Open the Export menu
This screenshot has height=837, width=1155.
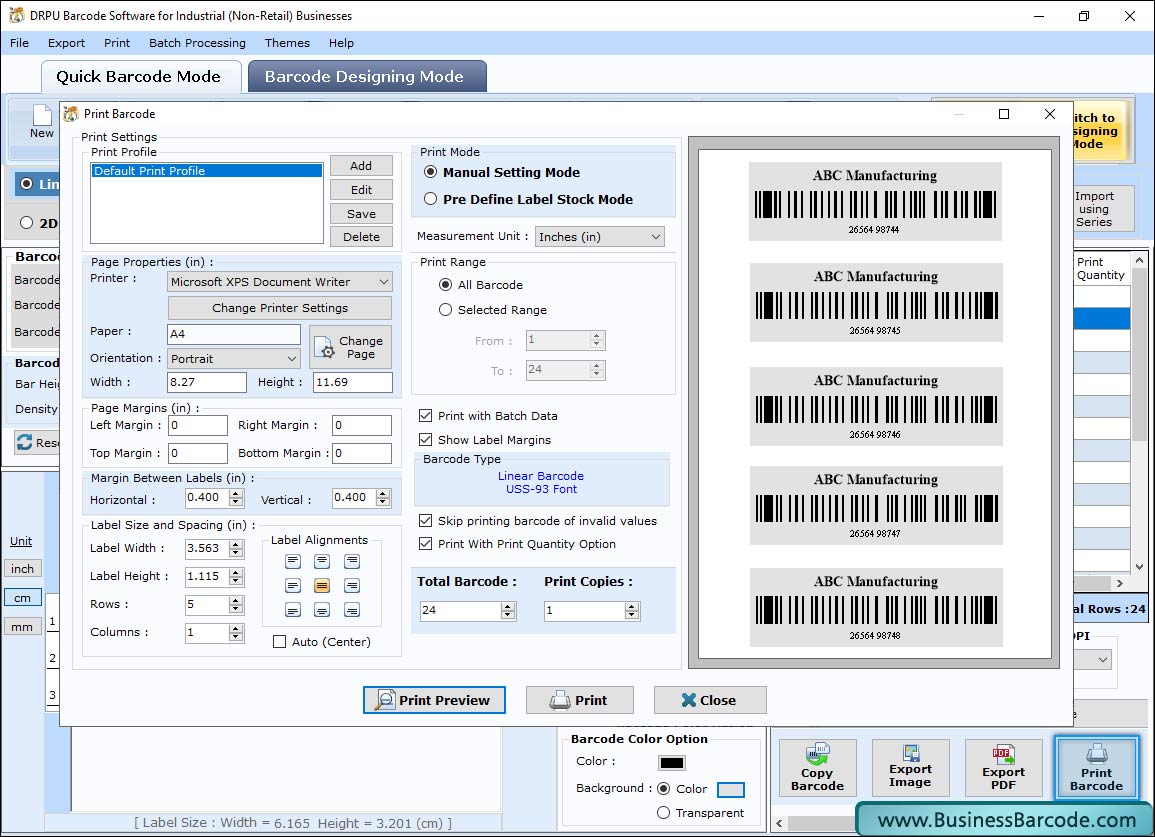point(66,43)
